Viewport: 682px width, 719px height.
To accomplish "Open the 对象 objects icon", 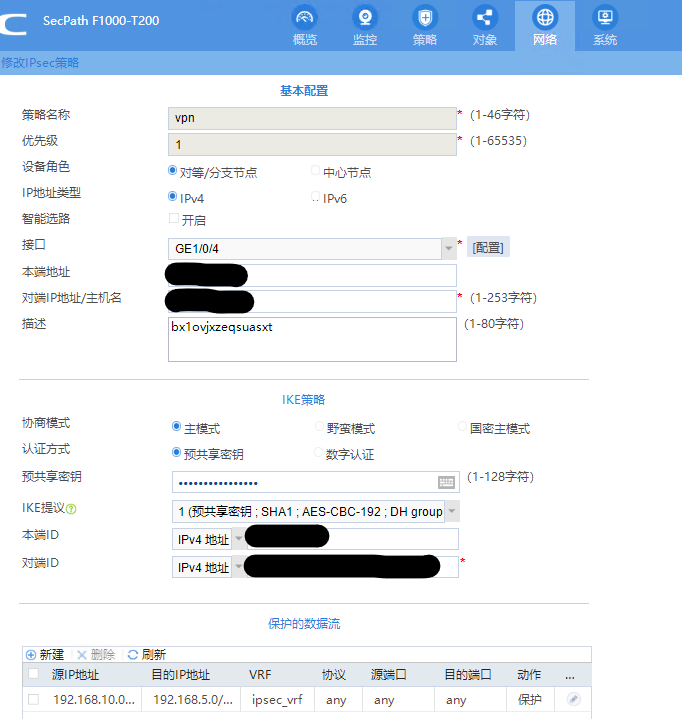I will pos(485,17).
